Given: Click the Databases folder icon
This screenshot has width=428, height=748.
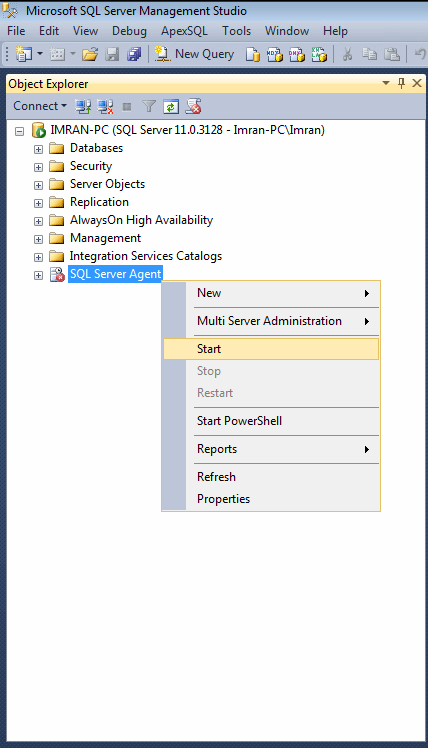Looking at the screenshot, I should (57, 148).
